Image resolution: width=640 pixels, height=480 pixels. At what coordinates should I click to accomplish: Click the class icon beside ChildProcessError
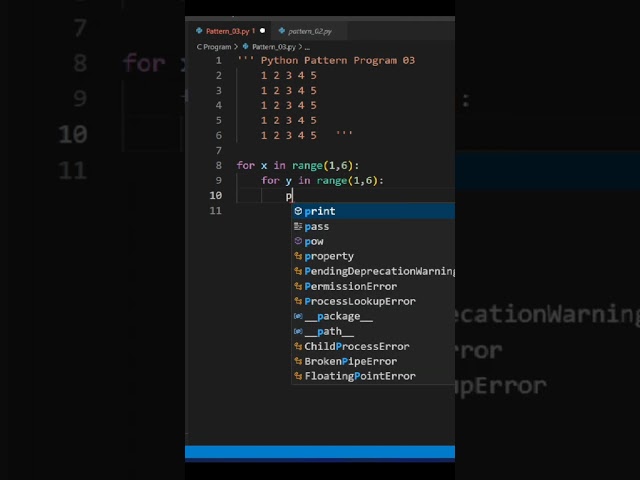pyautogui.click(x=298, y=346)
